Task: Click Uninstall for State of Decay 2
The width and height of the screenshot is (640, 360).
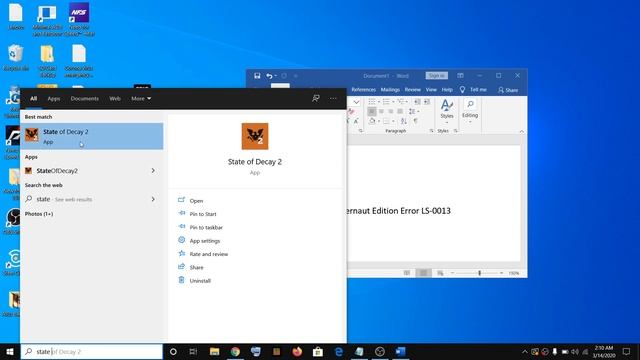Action: point(200,281)
